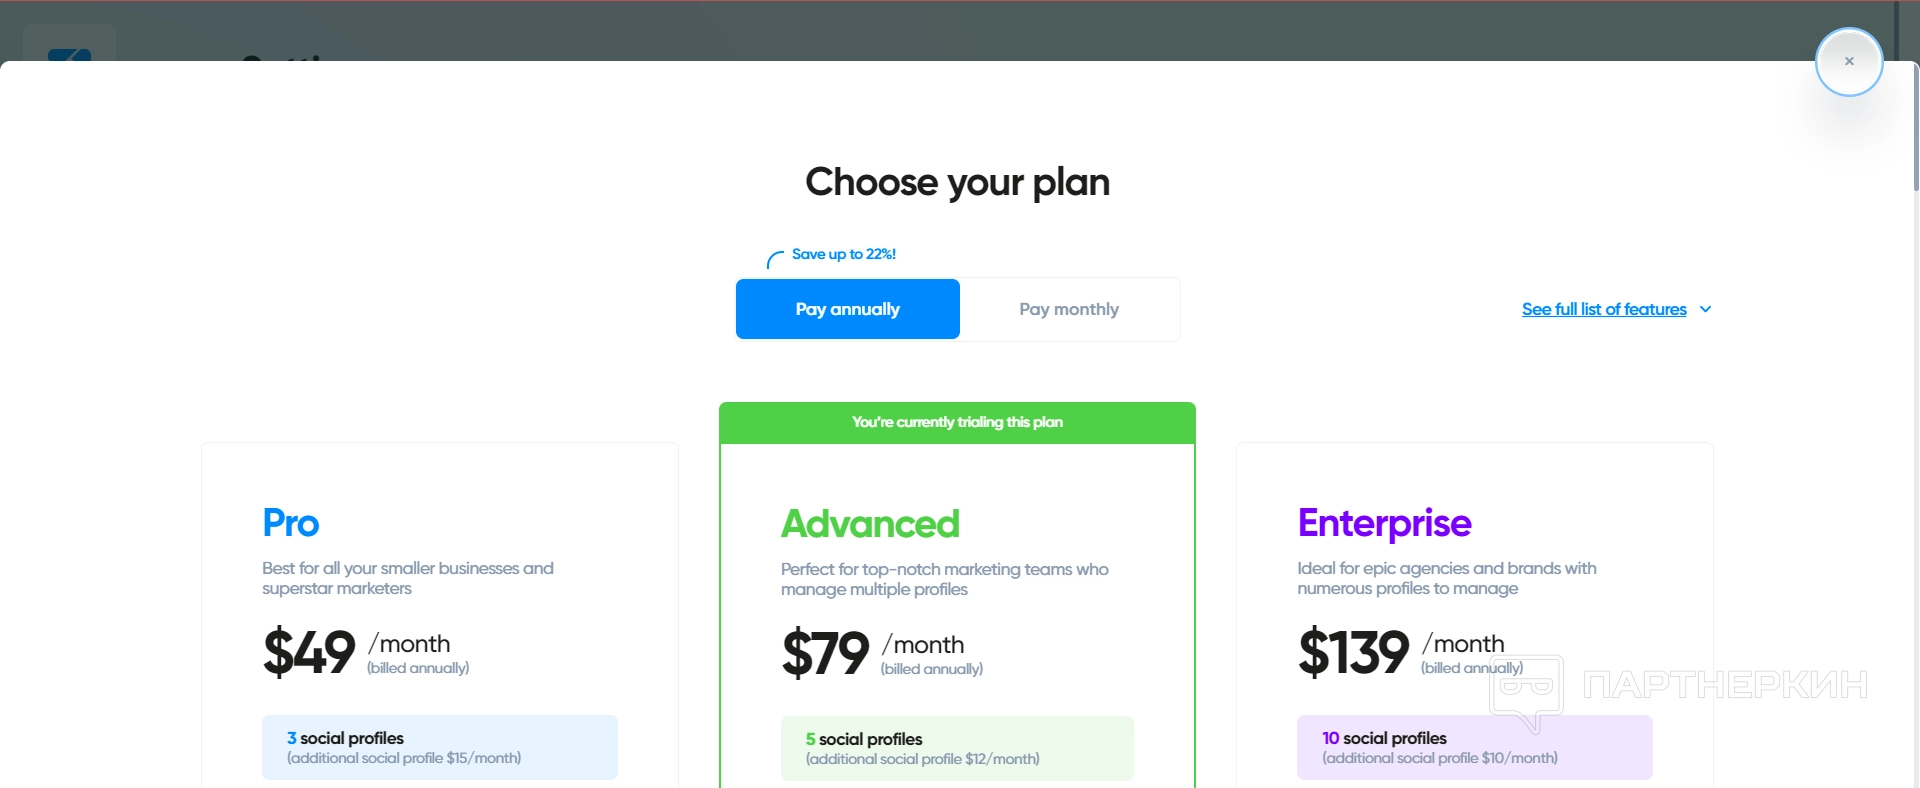The height and width of the screenshot is (788, 1920).
Task: Close the plan selection dialog
Action: pos(1849,62)
